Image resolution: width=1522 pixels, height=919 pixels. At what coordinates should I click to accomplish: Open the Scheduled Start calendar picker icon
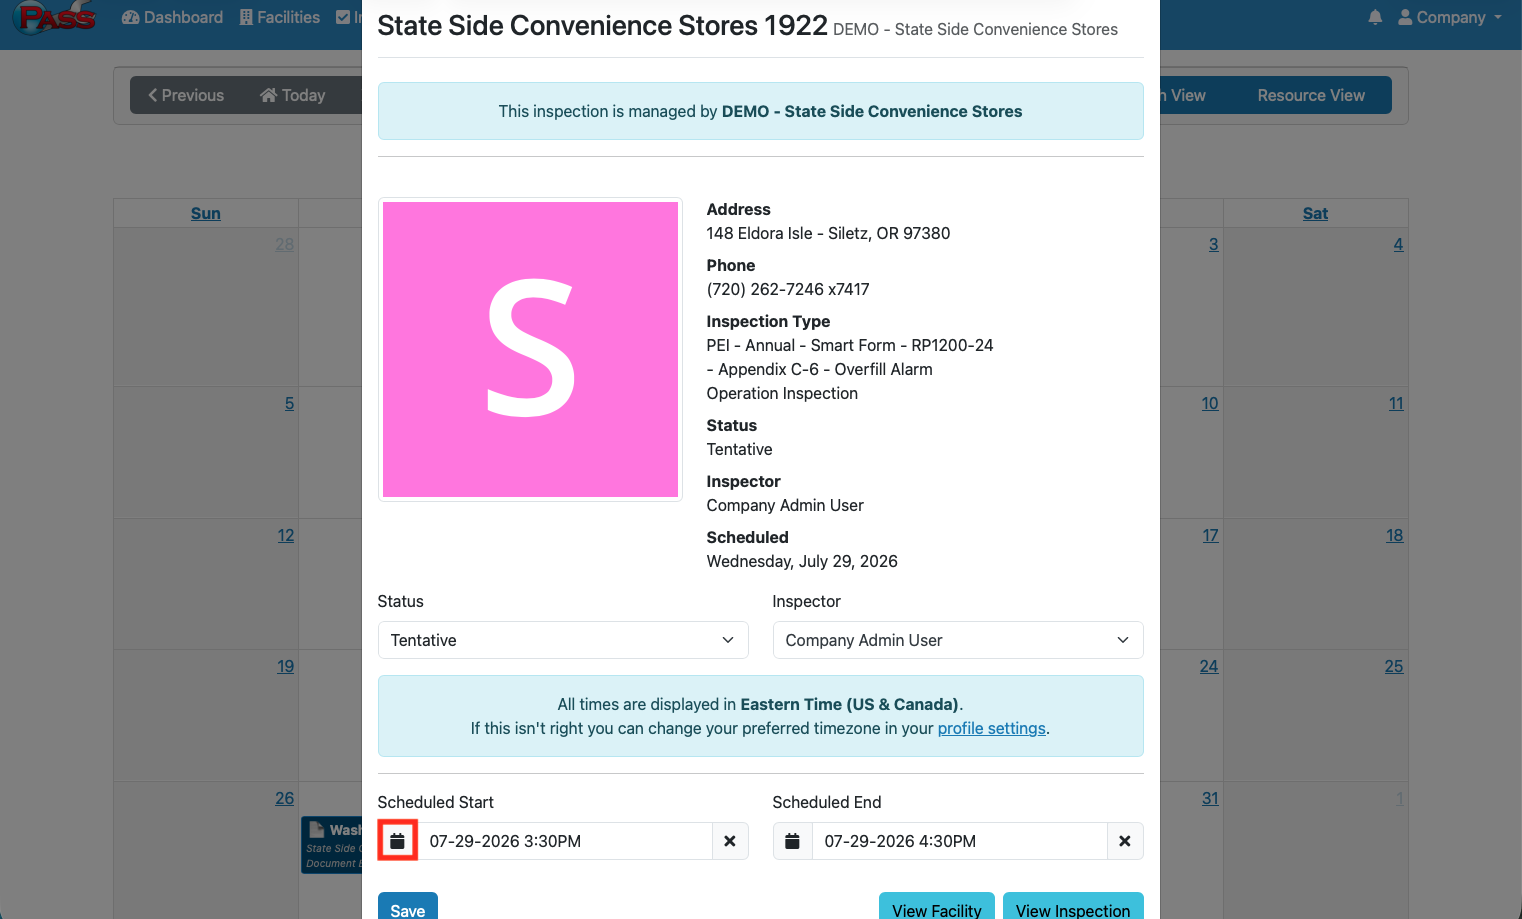pos(397,841)
